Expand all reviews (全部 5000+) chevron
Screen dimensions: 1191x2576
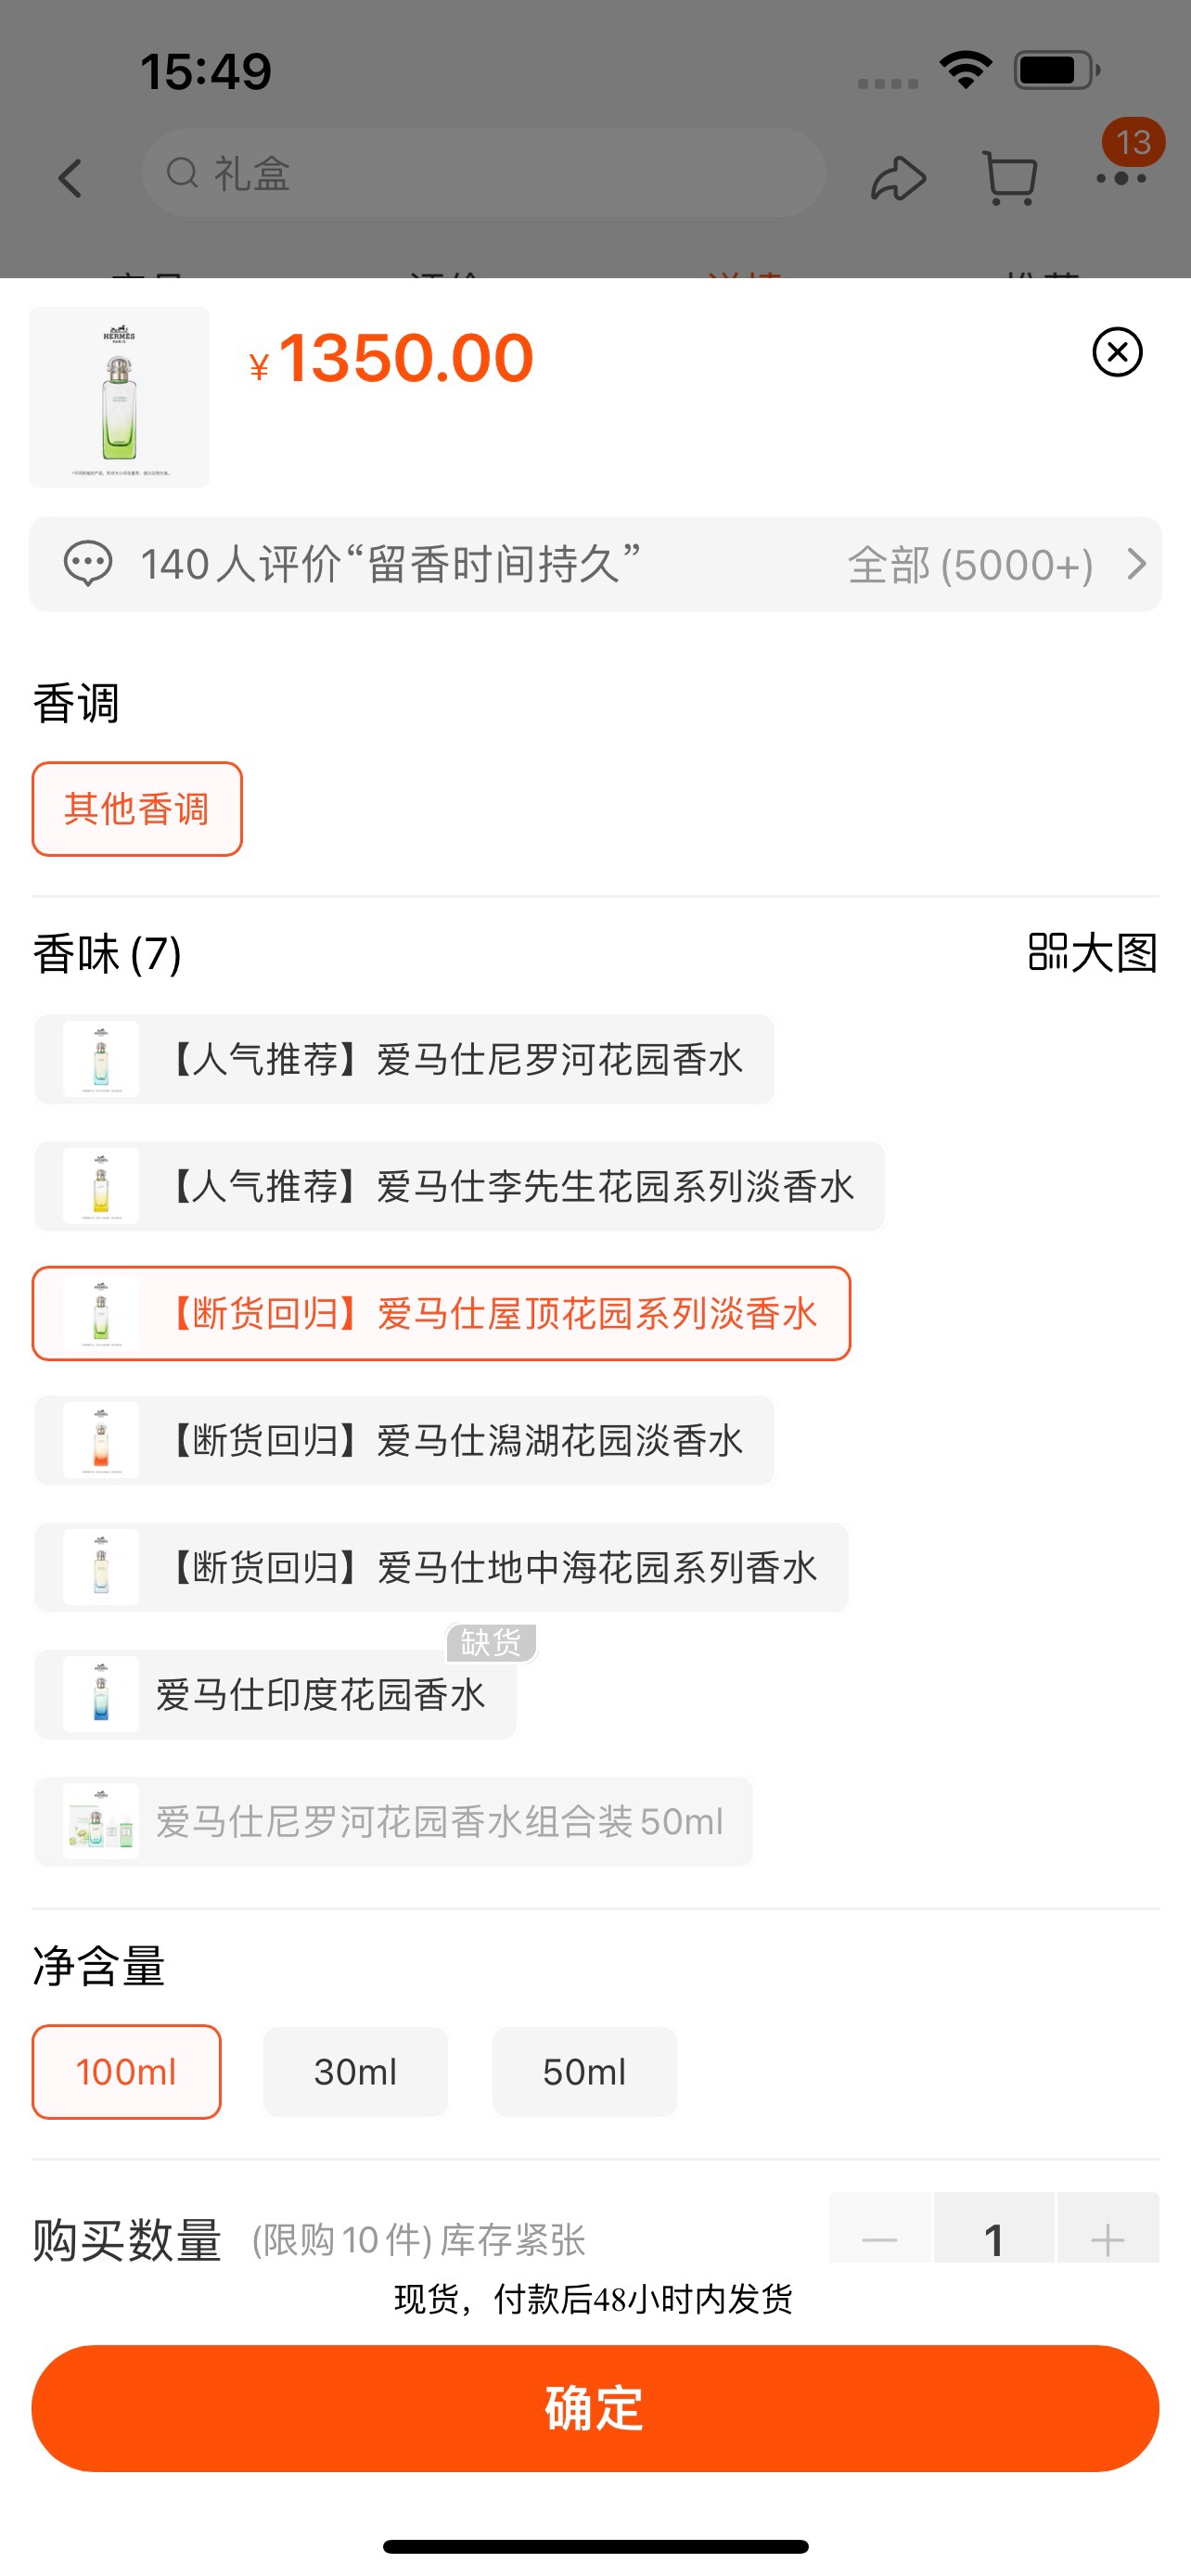pos(1136,564)
